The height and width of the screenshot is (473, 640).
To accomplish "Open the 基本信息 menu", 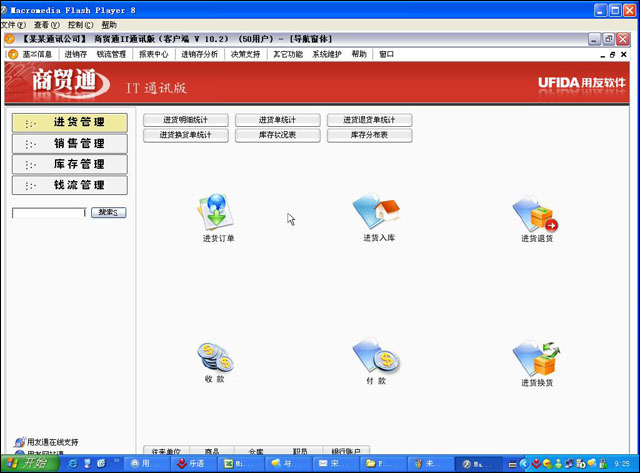I will [x=37, y=54].
